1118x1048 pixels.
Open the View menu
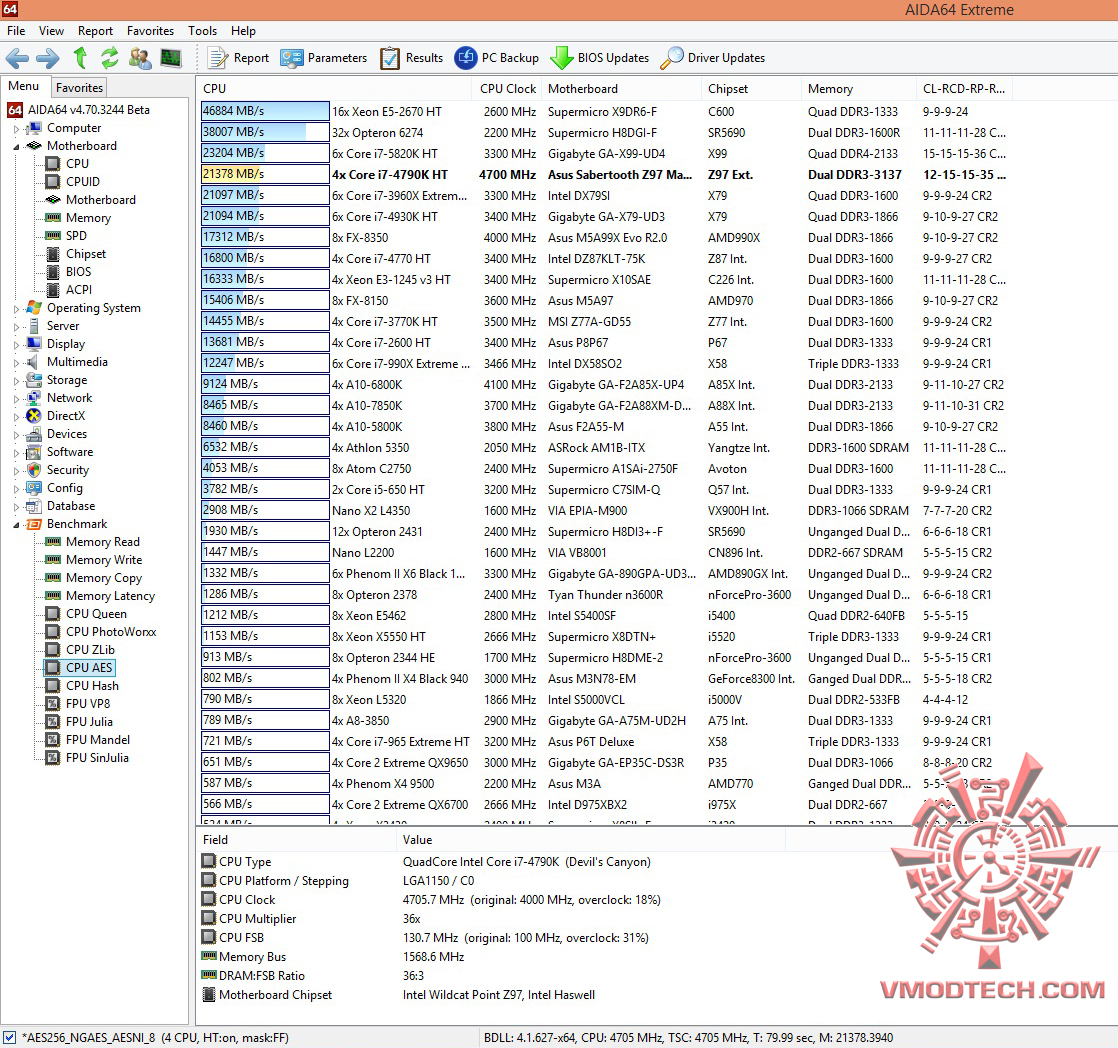coord(51,31)
